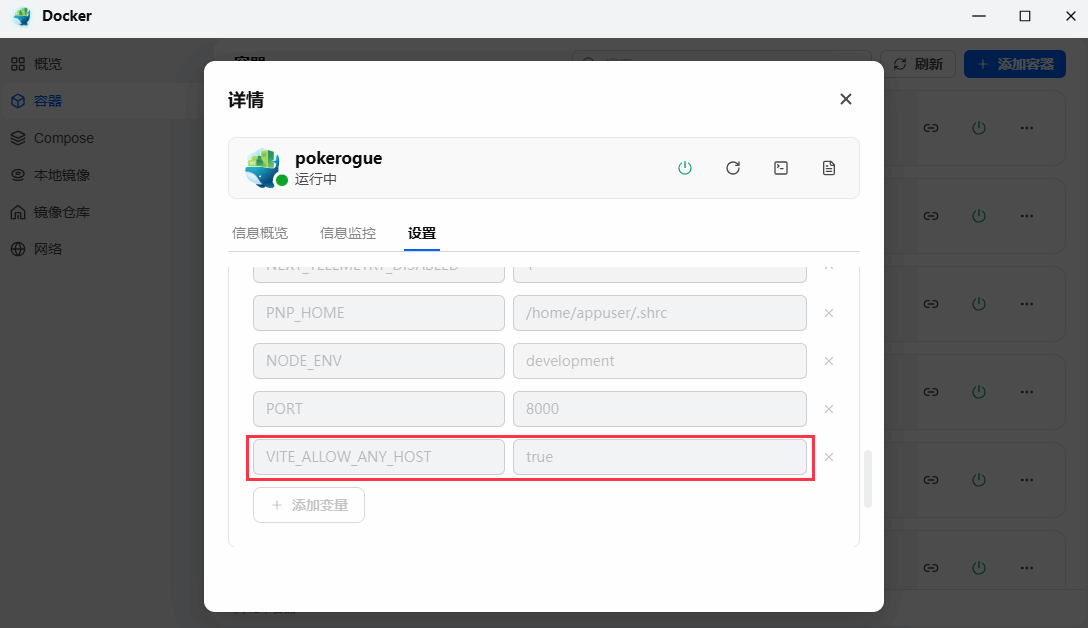Click the last container row's link icon
The height and width of the screenshot is (628, 1088).
point(930,568)
